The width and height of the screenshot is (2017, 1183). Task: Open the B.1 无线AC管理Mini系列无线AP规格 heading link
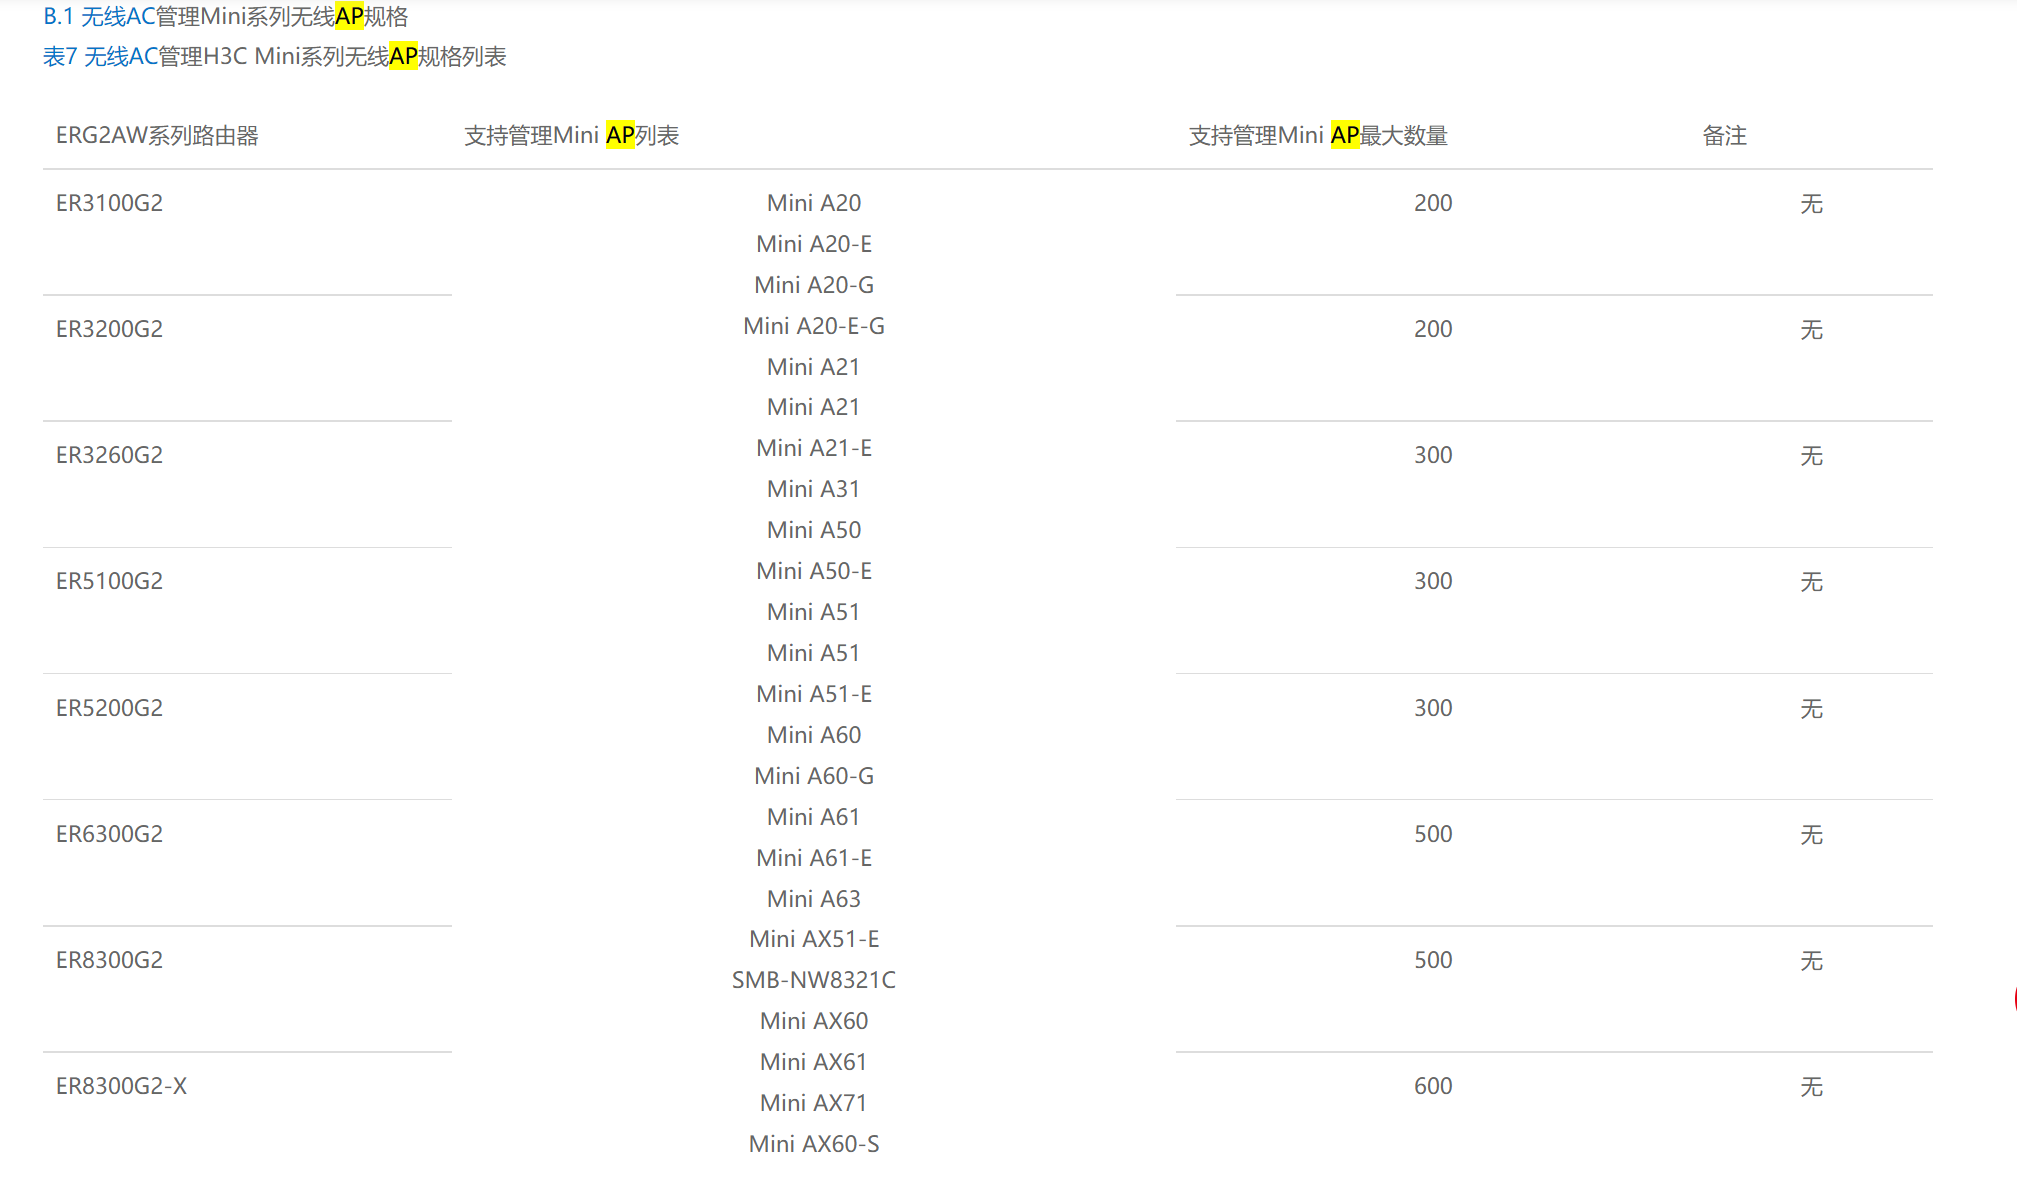coord(225,17)
